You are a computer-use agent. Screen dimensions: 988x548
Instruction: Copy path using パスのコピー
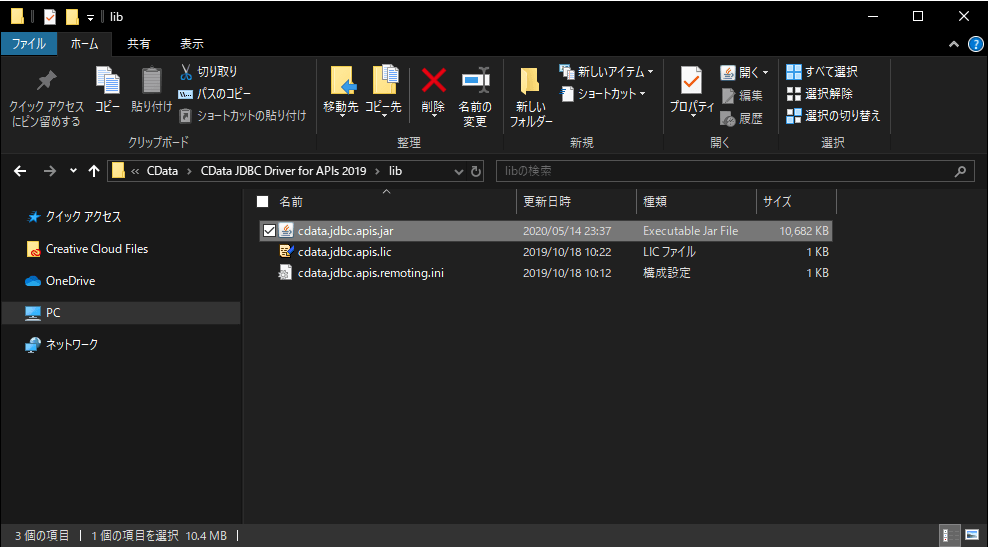pyautogui.click(x=215, y=94)
